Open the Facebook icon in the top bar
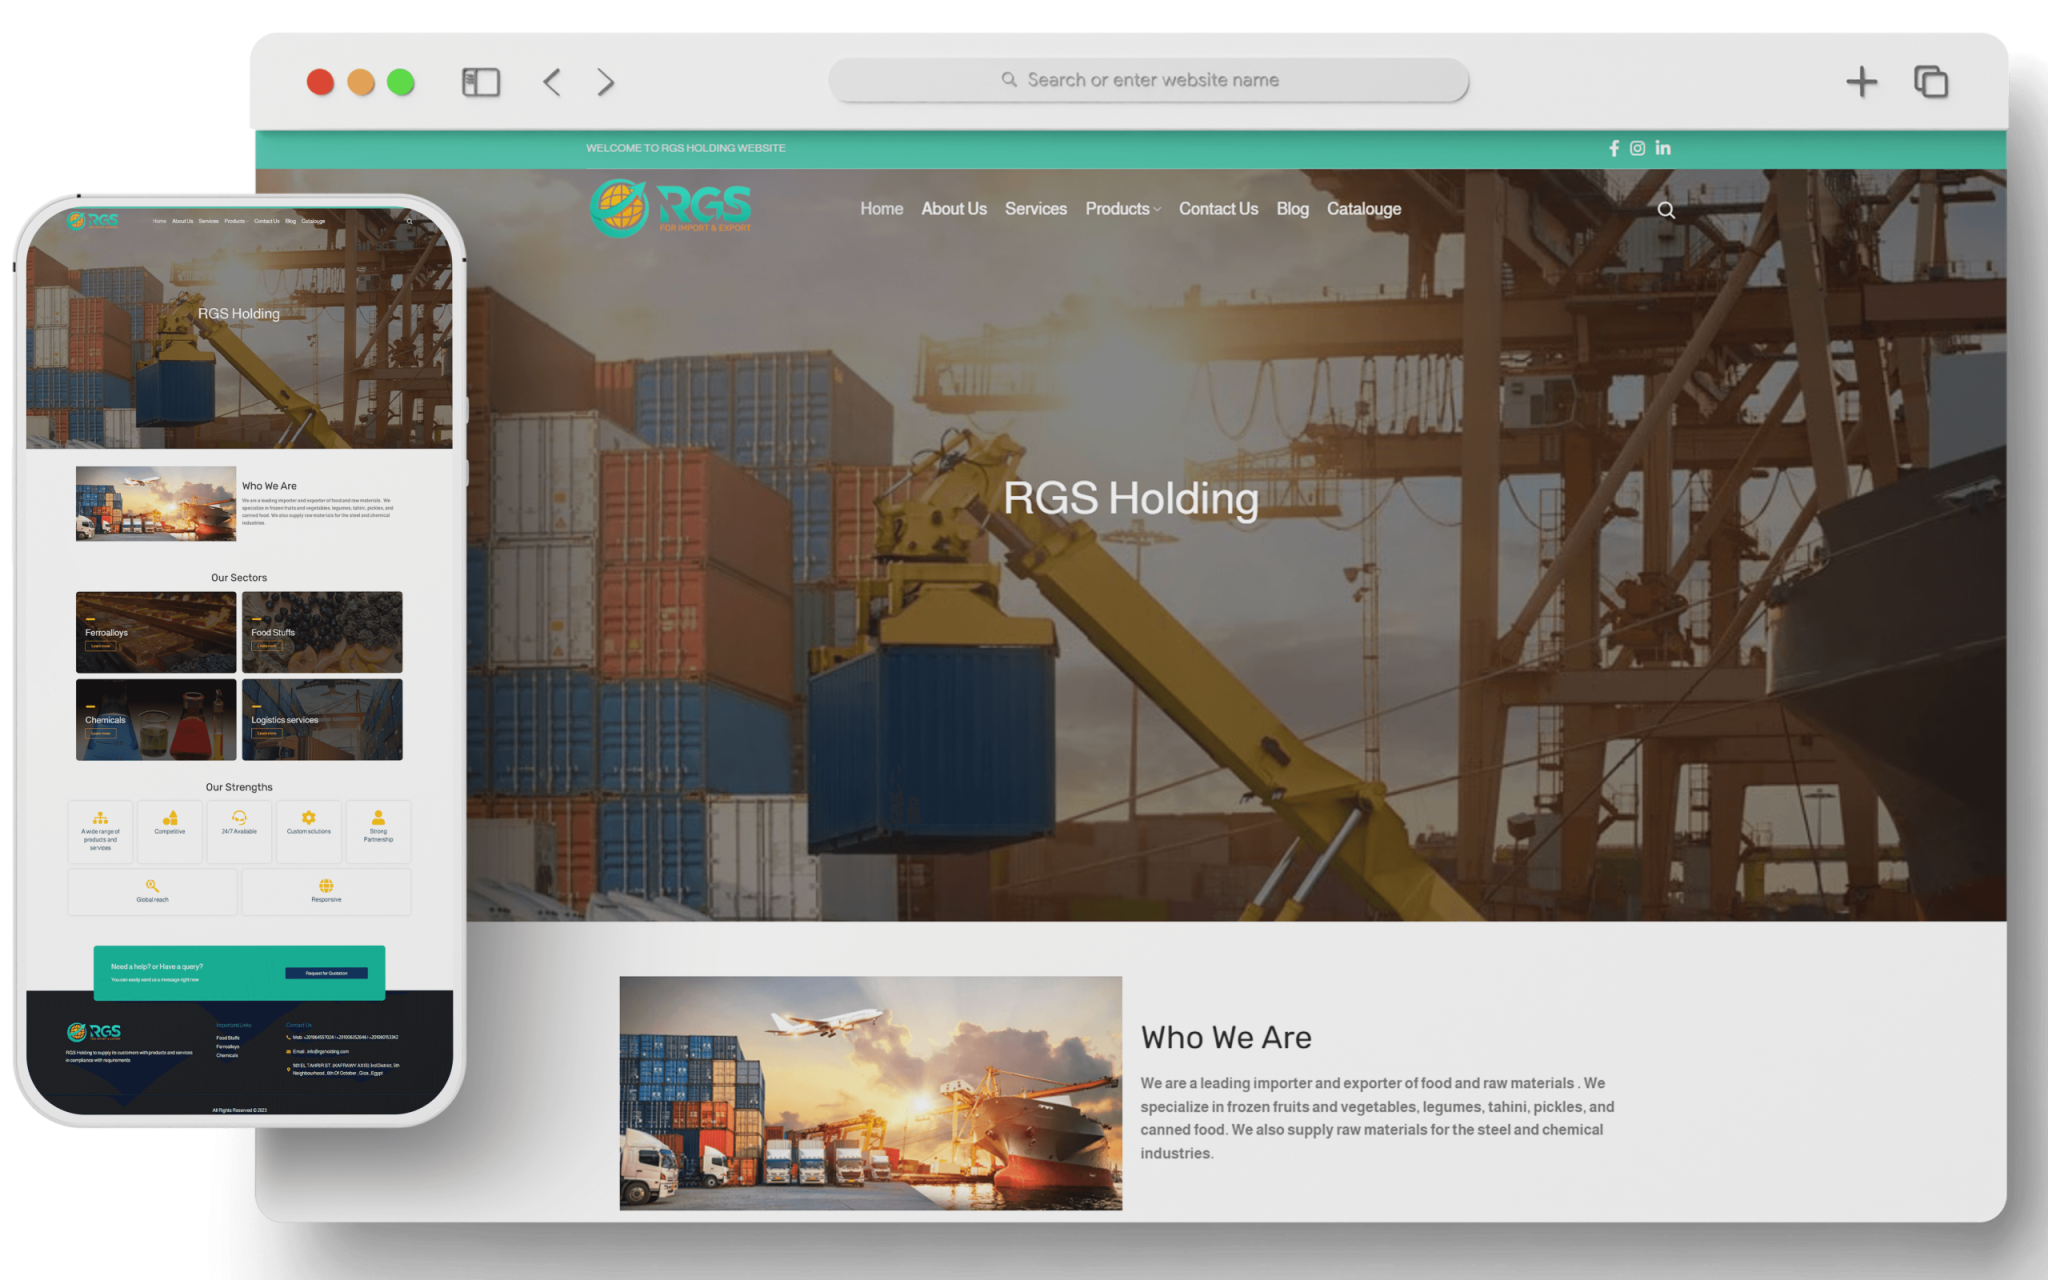This screenshot has width=2048, height=1280. click(1614, 148)
